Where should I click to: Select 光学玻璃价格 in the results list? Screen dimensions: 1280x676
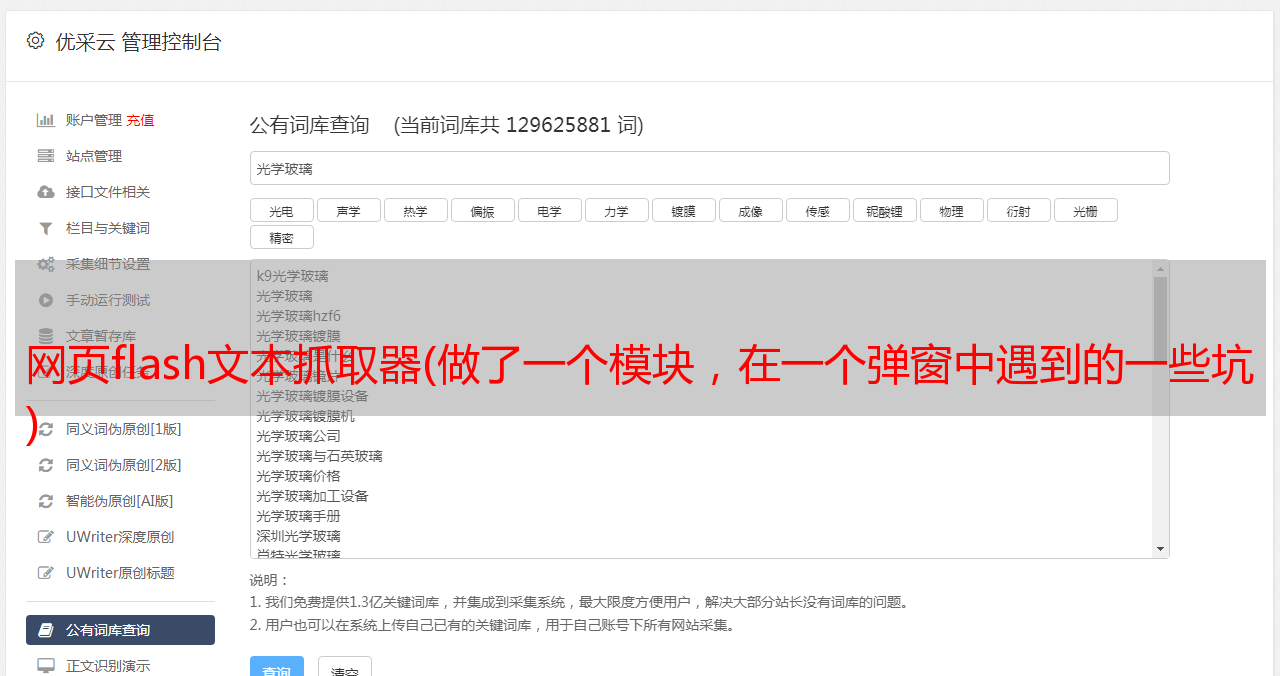[298, 476]
